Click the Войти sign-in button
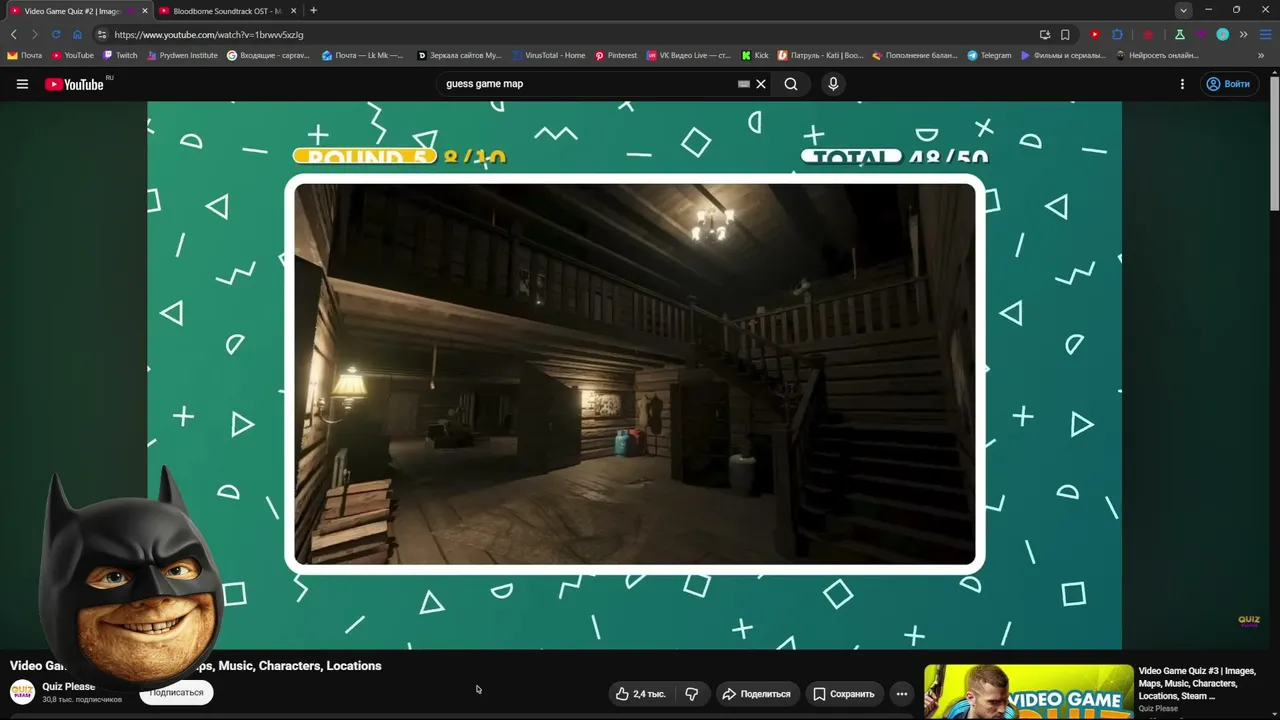1280x720 pixels. pyautogui.click(x=1228, y=84)
